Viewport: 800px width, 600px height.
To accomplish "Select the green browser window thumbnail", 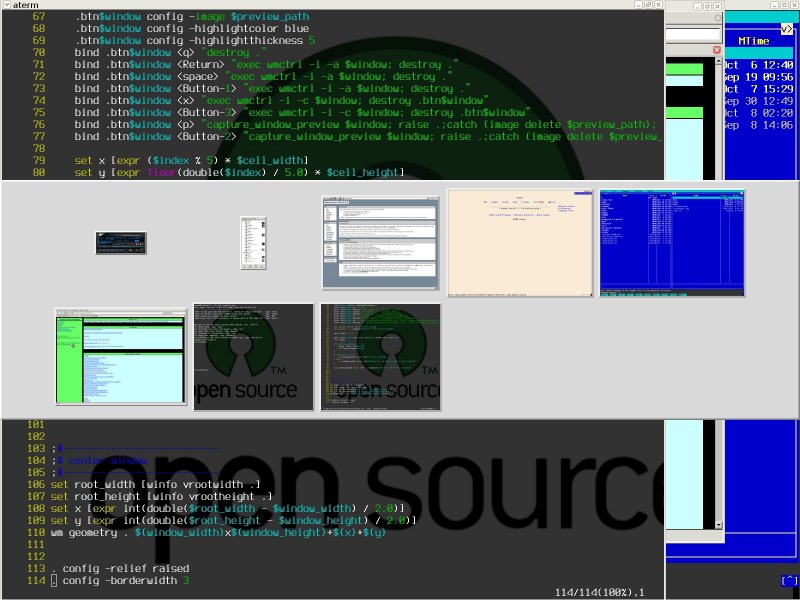I will pyautogui.click(x=121, y=356).
